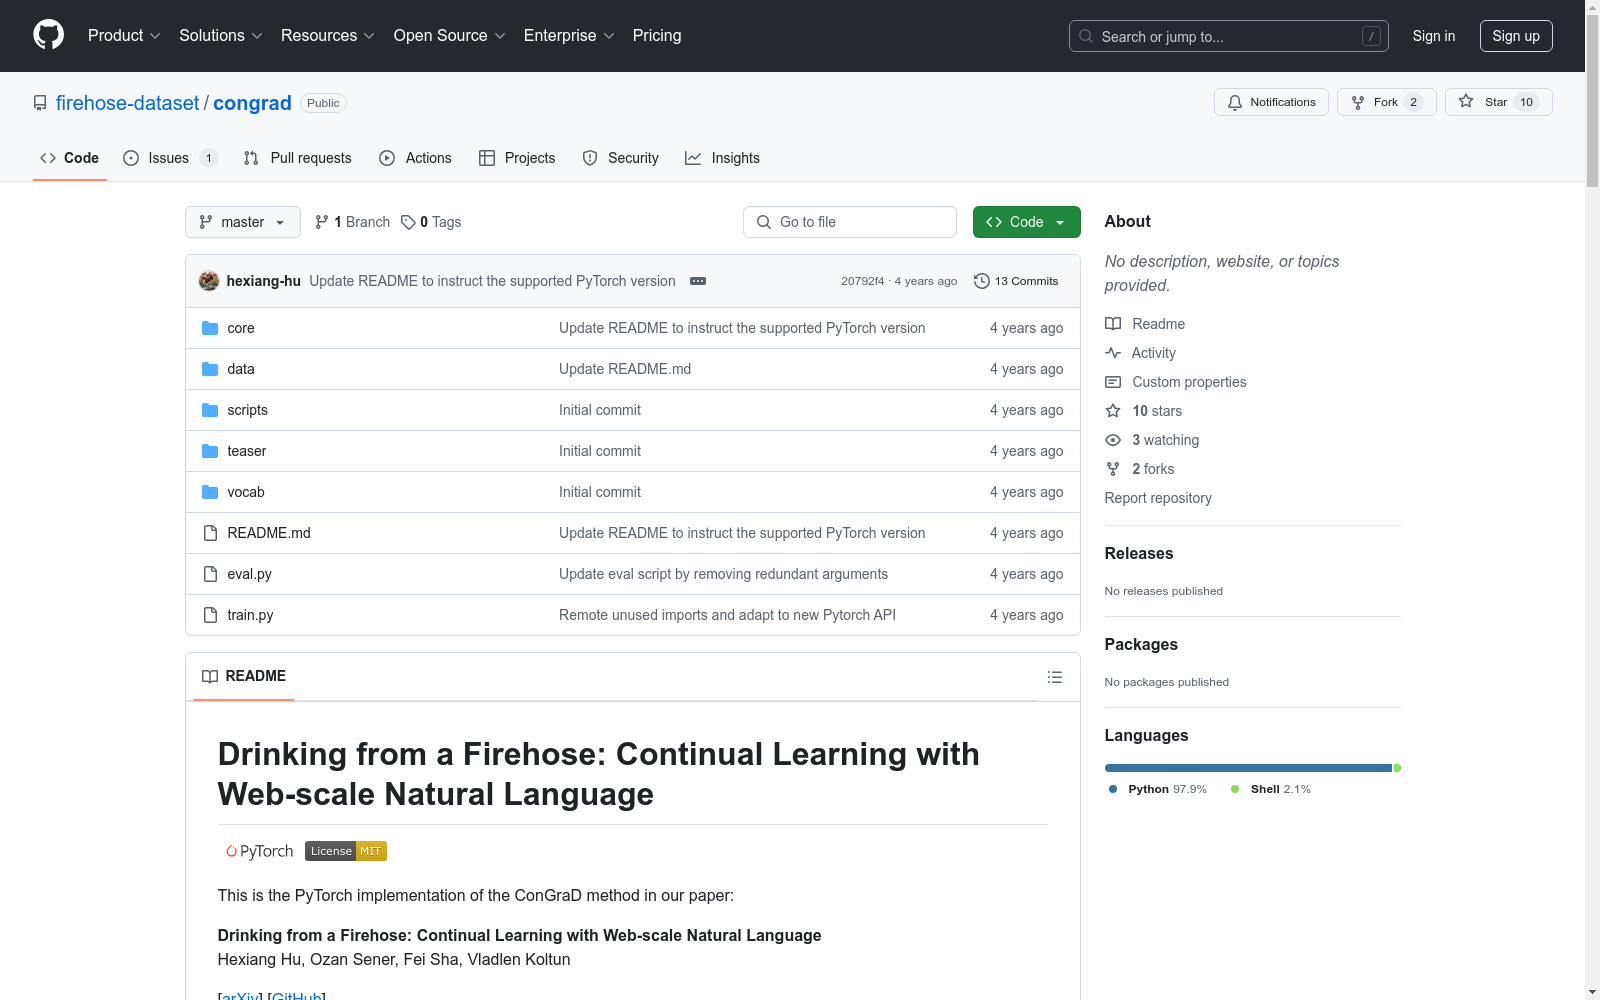This screenshot has height=1000, width=1600.
Task: Click the hexiang-hu avatar image
Action: [209, 281]
